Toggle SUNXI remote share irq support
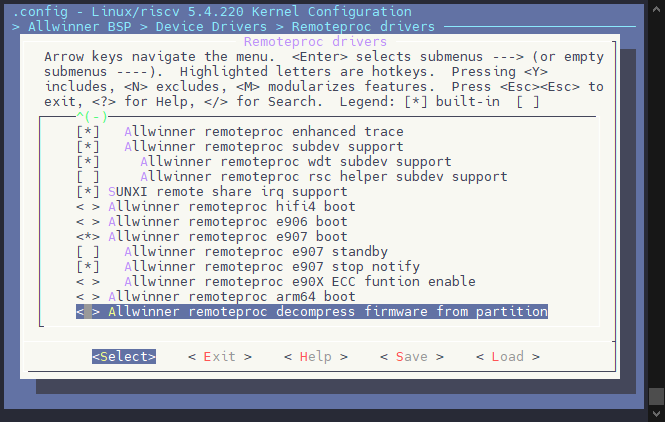The height and width of the screenshot is (422, 665). click(x=88, y=192)
